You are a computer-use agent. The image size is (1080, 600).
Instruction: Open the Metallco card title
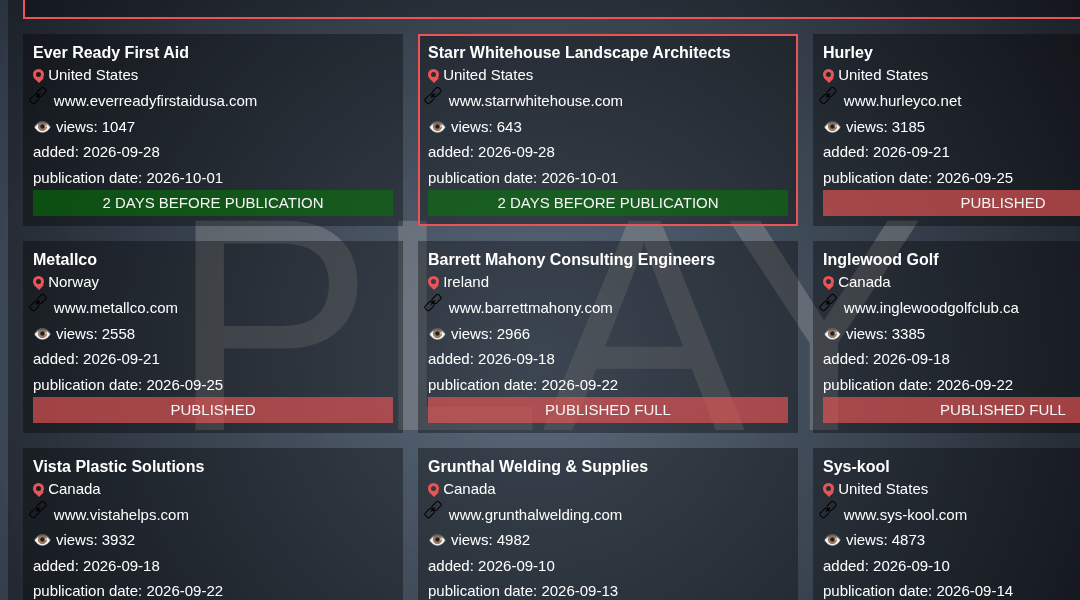(65, 260)
